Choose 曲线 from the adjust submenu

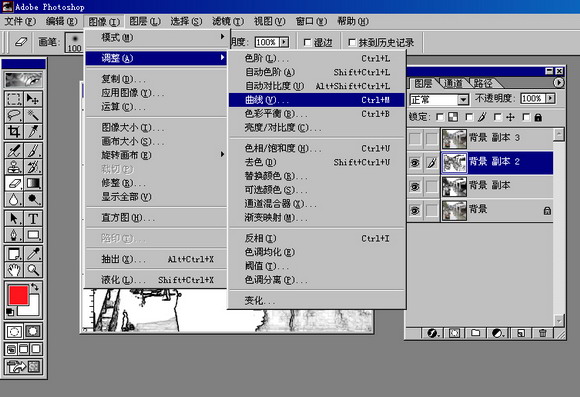click(317, 100)
